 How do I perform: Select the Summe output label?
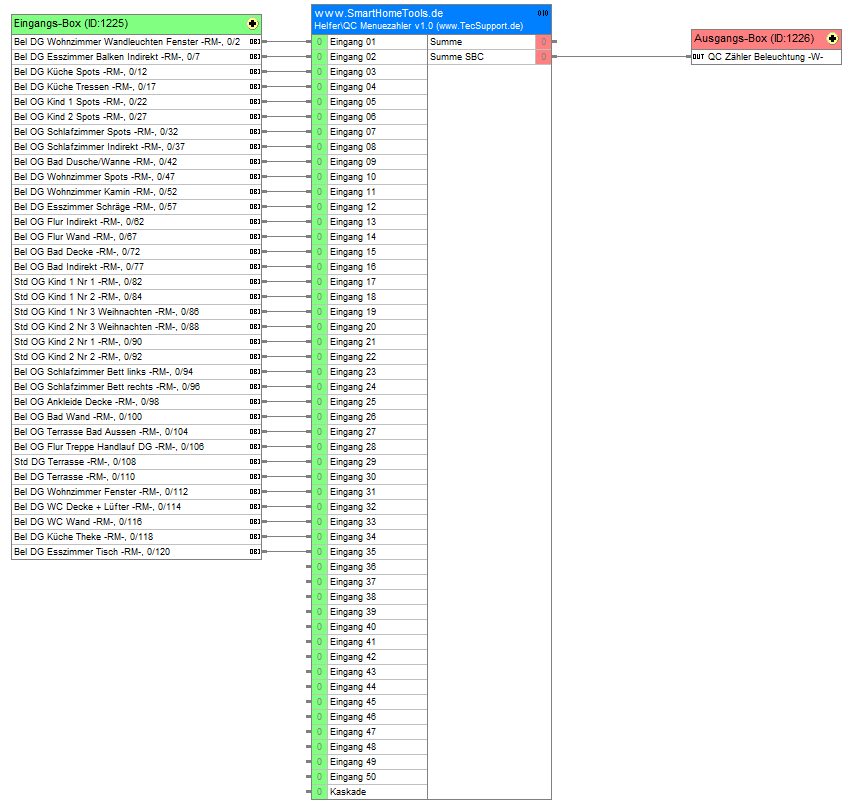(x=446, y=42)
